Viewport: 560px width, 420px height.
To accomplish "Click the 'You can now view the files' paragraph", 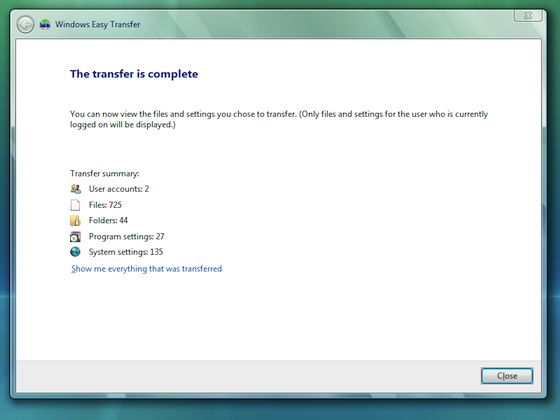I will [279, 119].
